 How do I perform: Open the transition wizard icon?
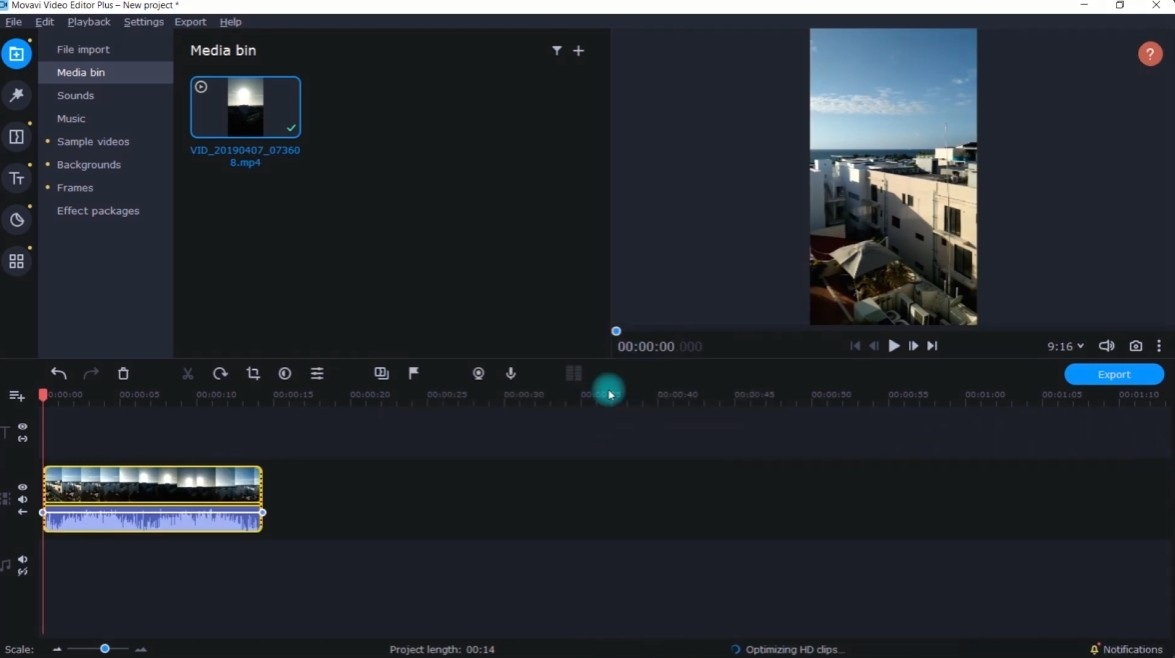click(x=381, y=373)
